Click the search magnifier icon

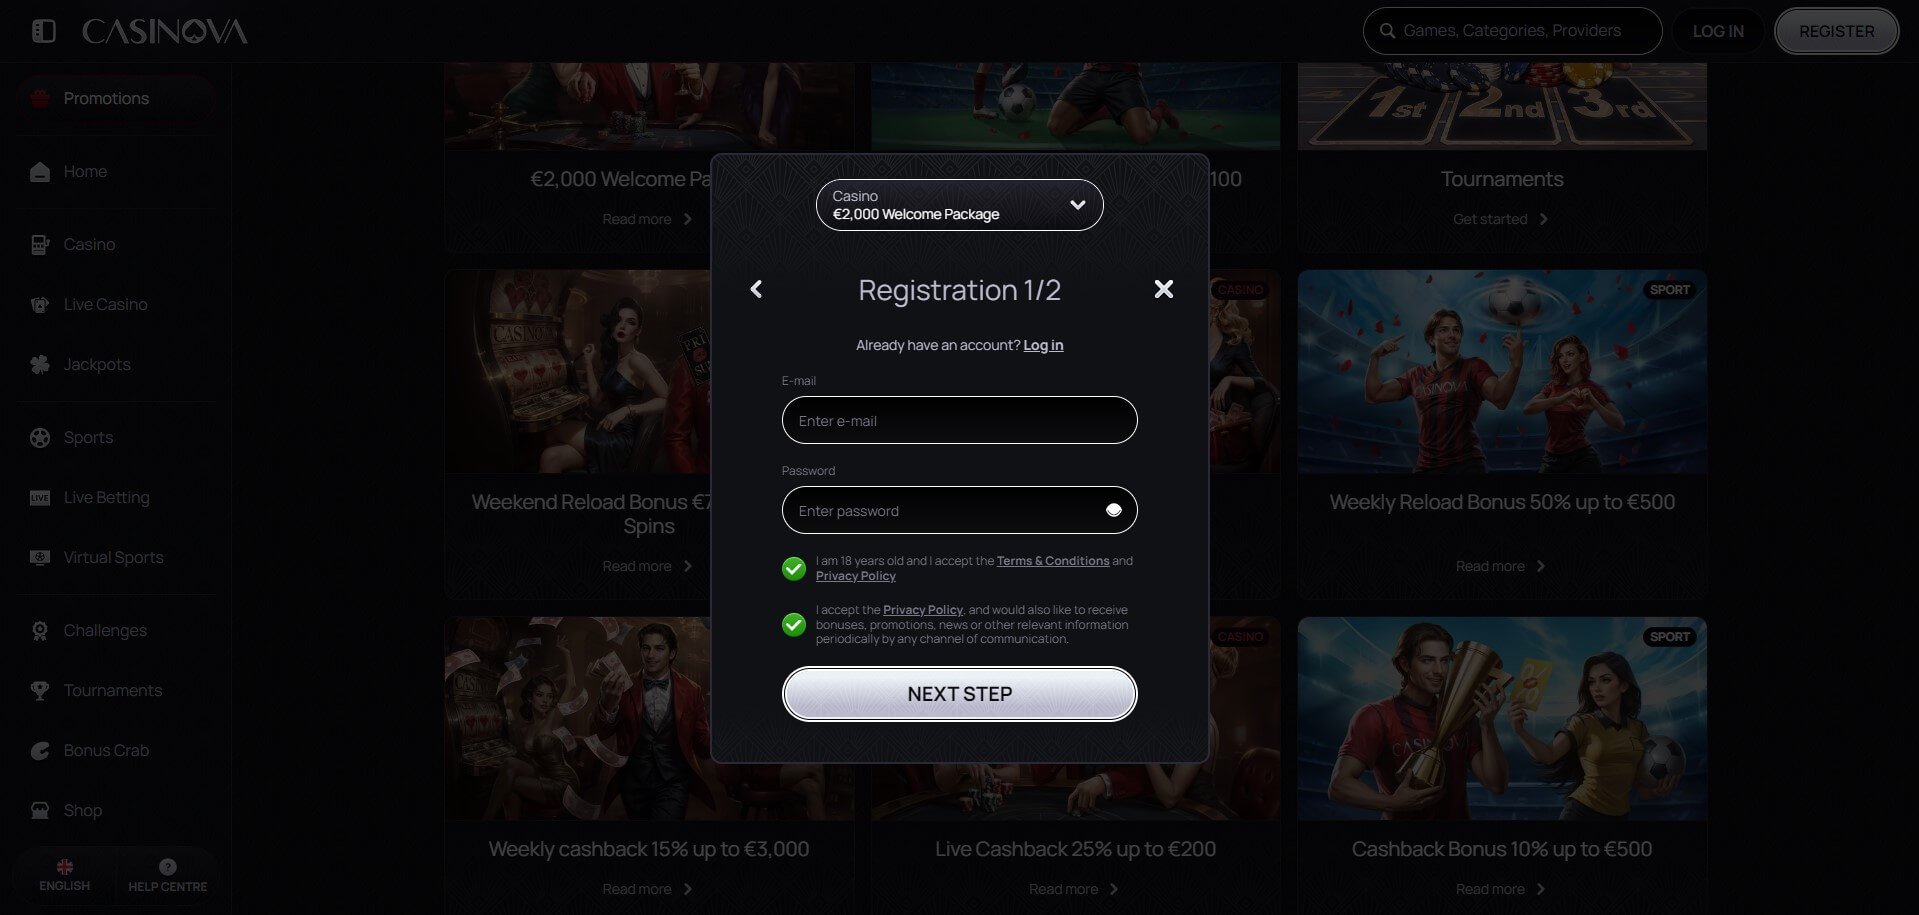1387,31
